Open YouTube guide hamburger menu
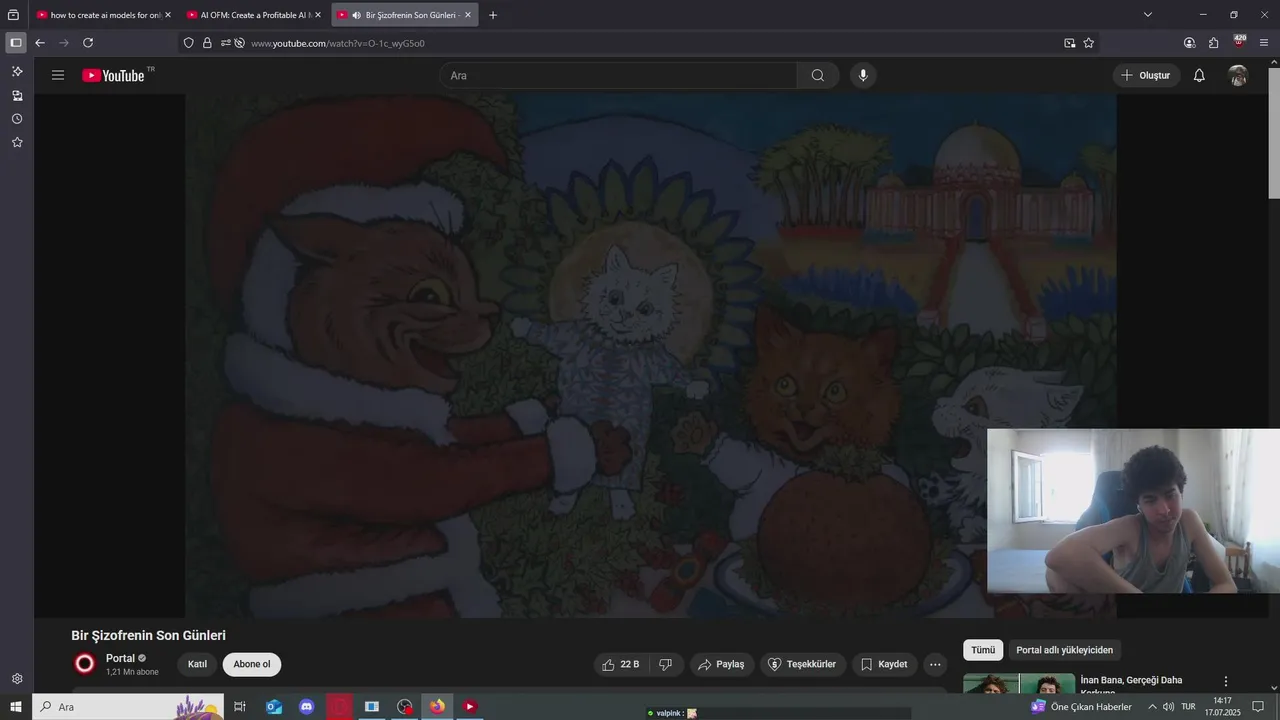The image size is (1280, 720). coord(58,75)
